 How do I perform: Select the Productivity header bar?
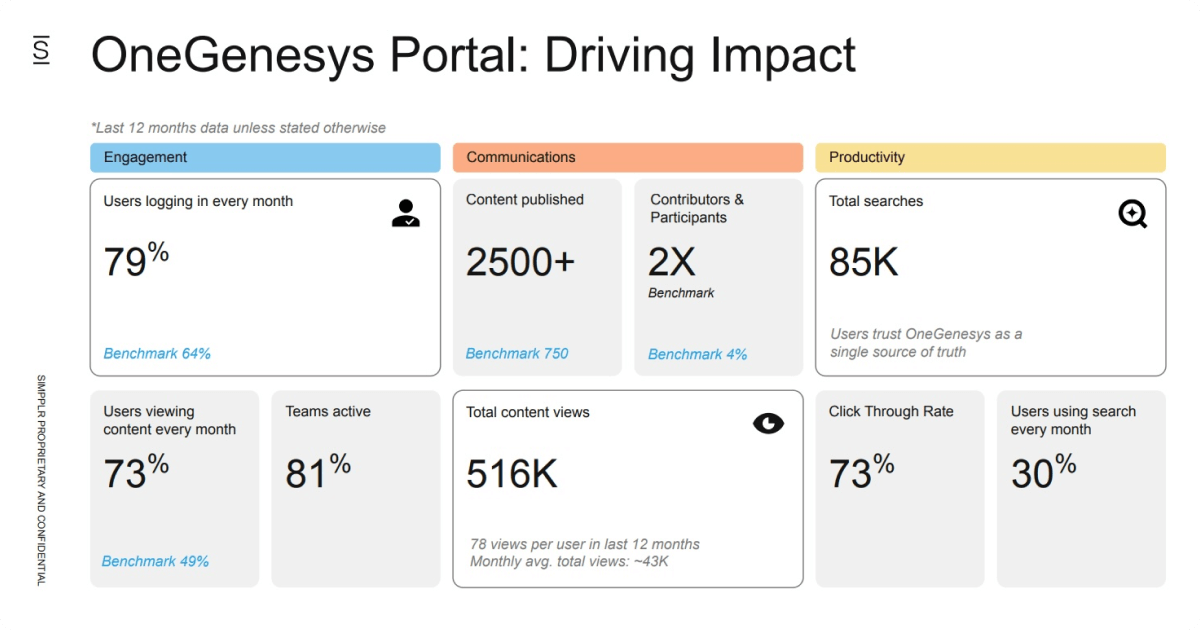click(x=990, y=157)
